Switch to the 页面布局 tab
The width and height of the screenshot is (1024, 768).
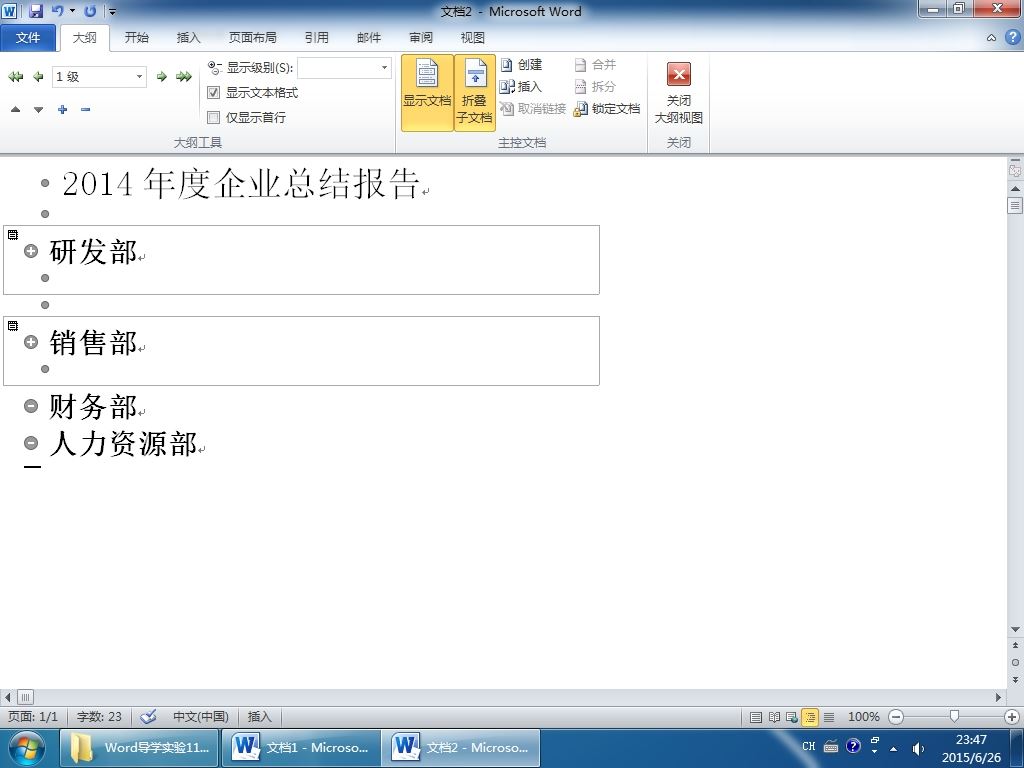coord(252,38)
